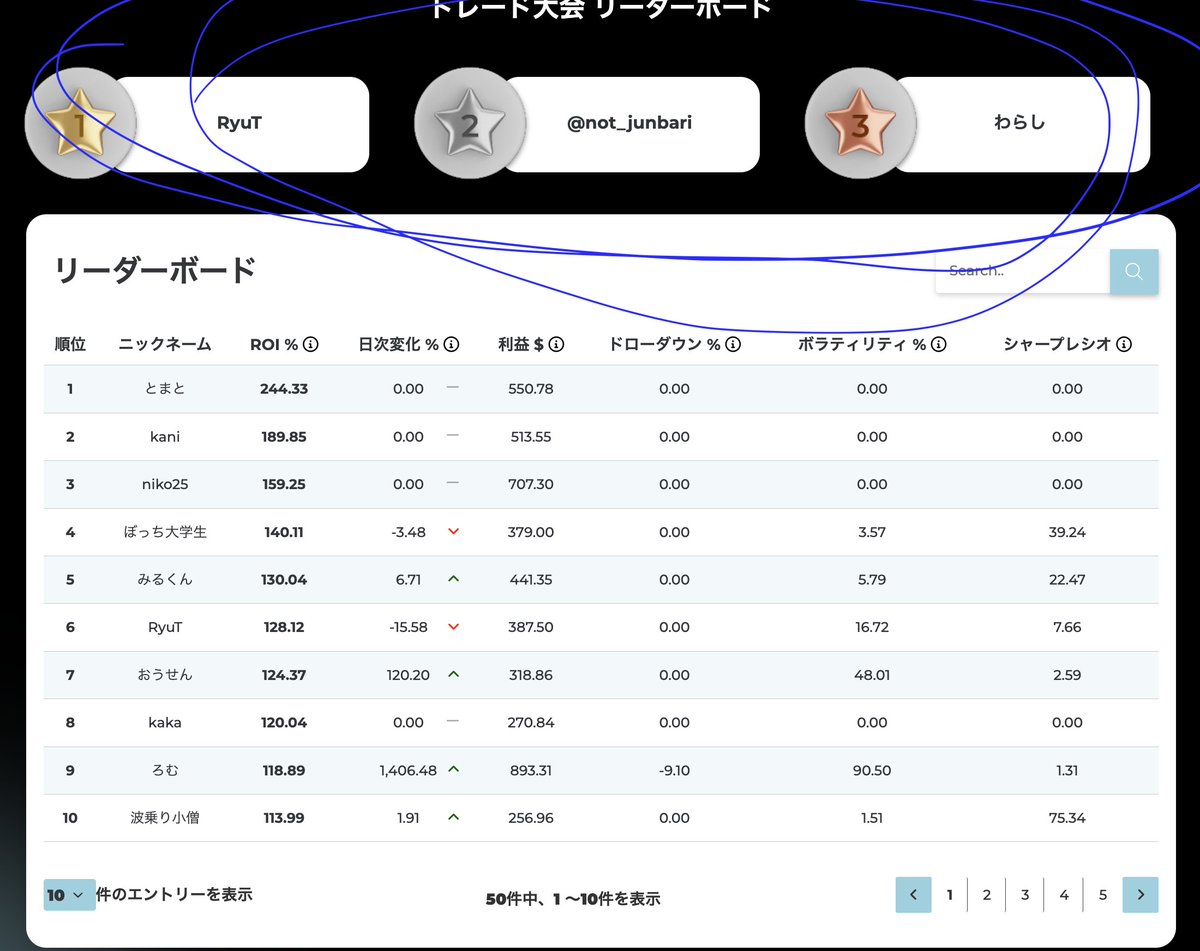This screenshot has height=951, width=1200.
Task: Click the bronze star rank 3 badge
Action: tap(861, 125)
